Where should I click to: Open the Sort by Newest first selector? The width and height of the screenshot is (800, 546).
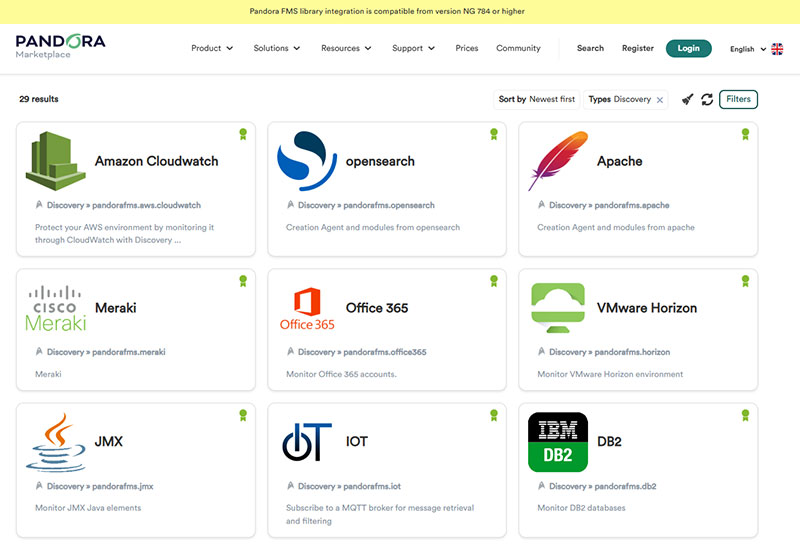[537, 99]
